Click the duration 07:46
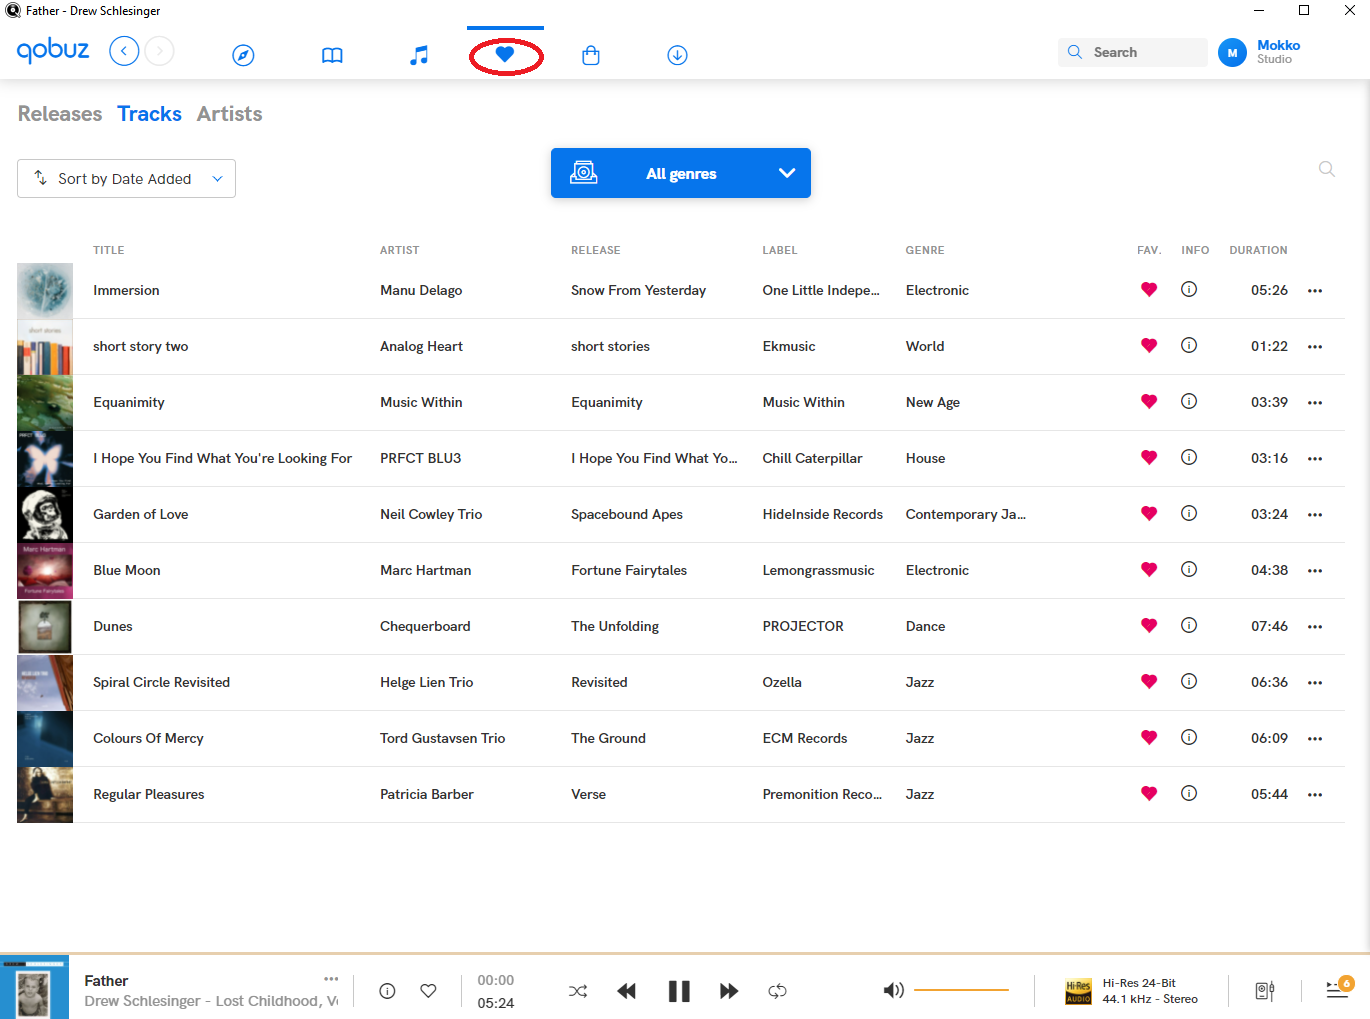This screenshot has width=1370, height=1019. click(1269, 626)
